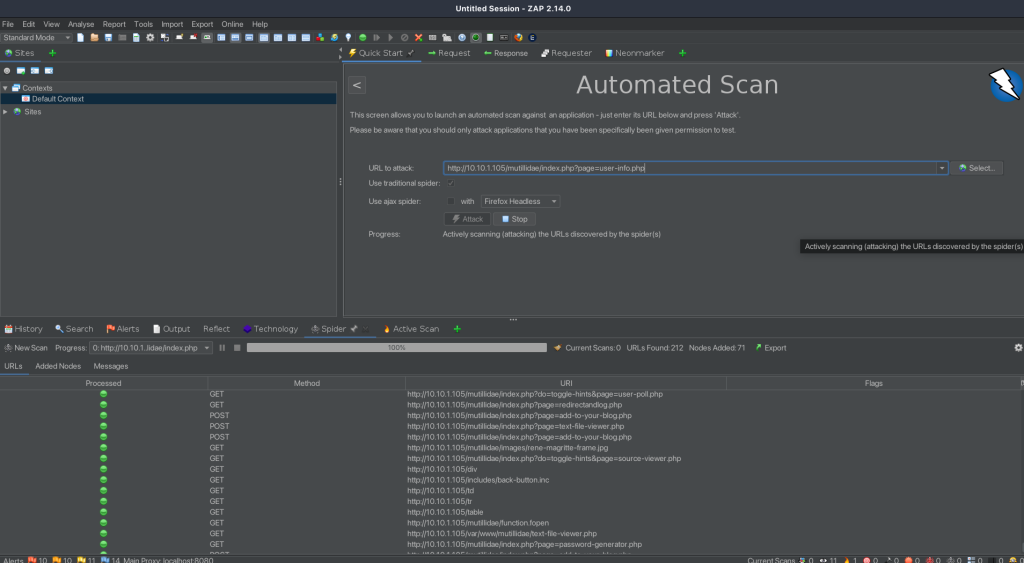Click the back arrow button in Quick Start
This screenshot has width=1024, height=563.
point(357,86)
